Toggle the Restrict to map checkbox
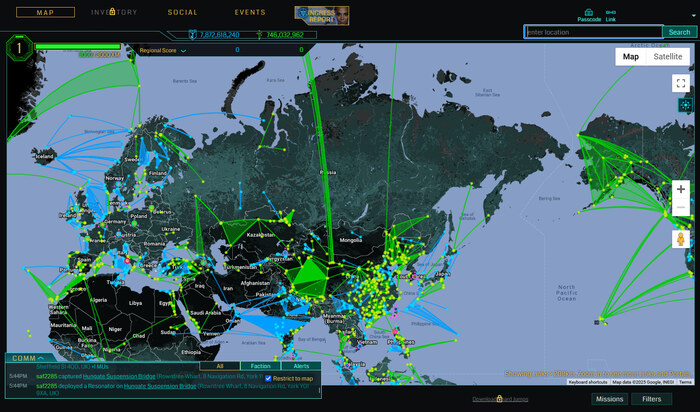Image resolution: width=700 pixels, height=412 pixels. [x=268, y=378]
